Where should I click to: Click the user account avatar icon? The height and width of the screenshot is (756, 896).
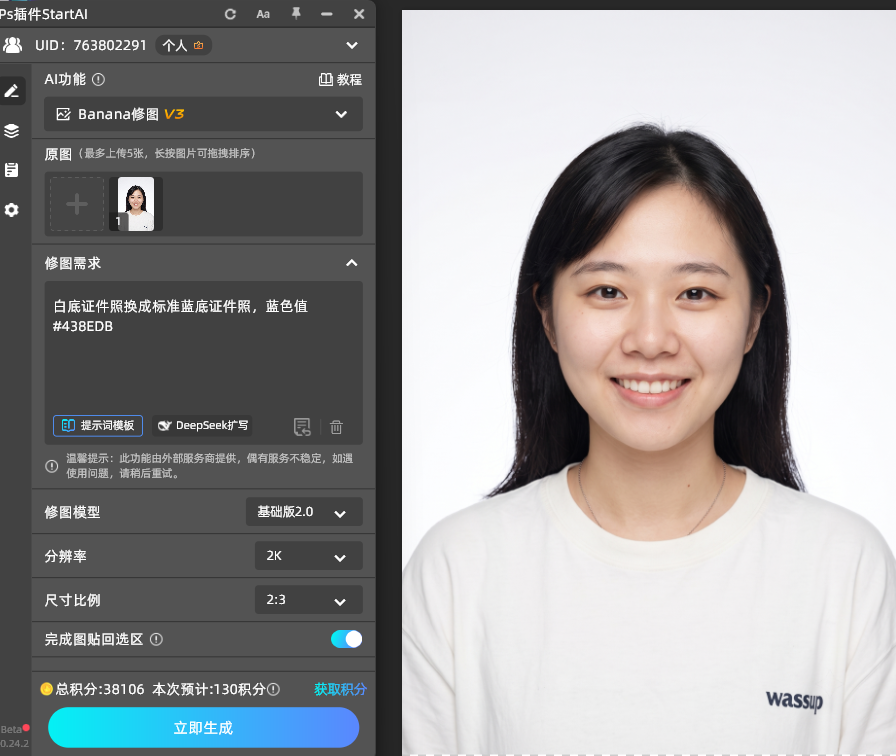(13, 45)
